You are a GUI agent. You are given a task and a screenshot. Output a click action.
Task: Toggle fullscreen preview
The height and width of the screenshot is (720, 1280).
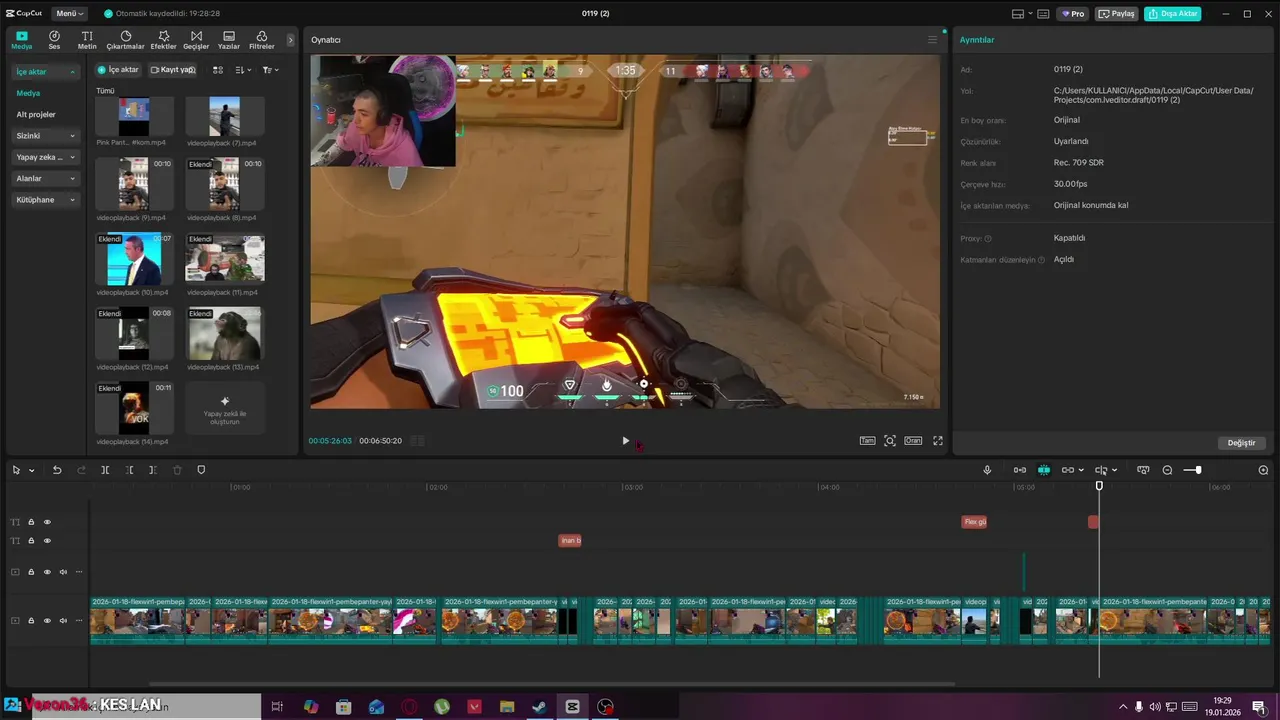coord(938,441)
